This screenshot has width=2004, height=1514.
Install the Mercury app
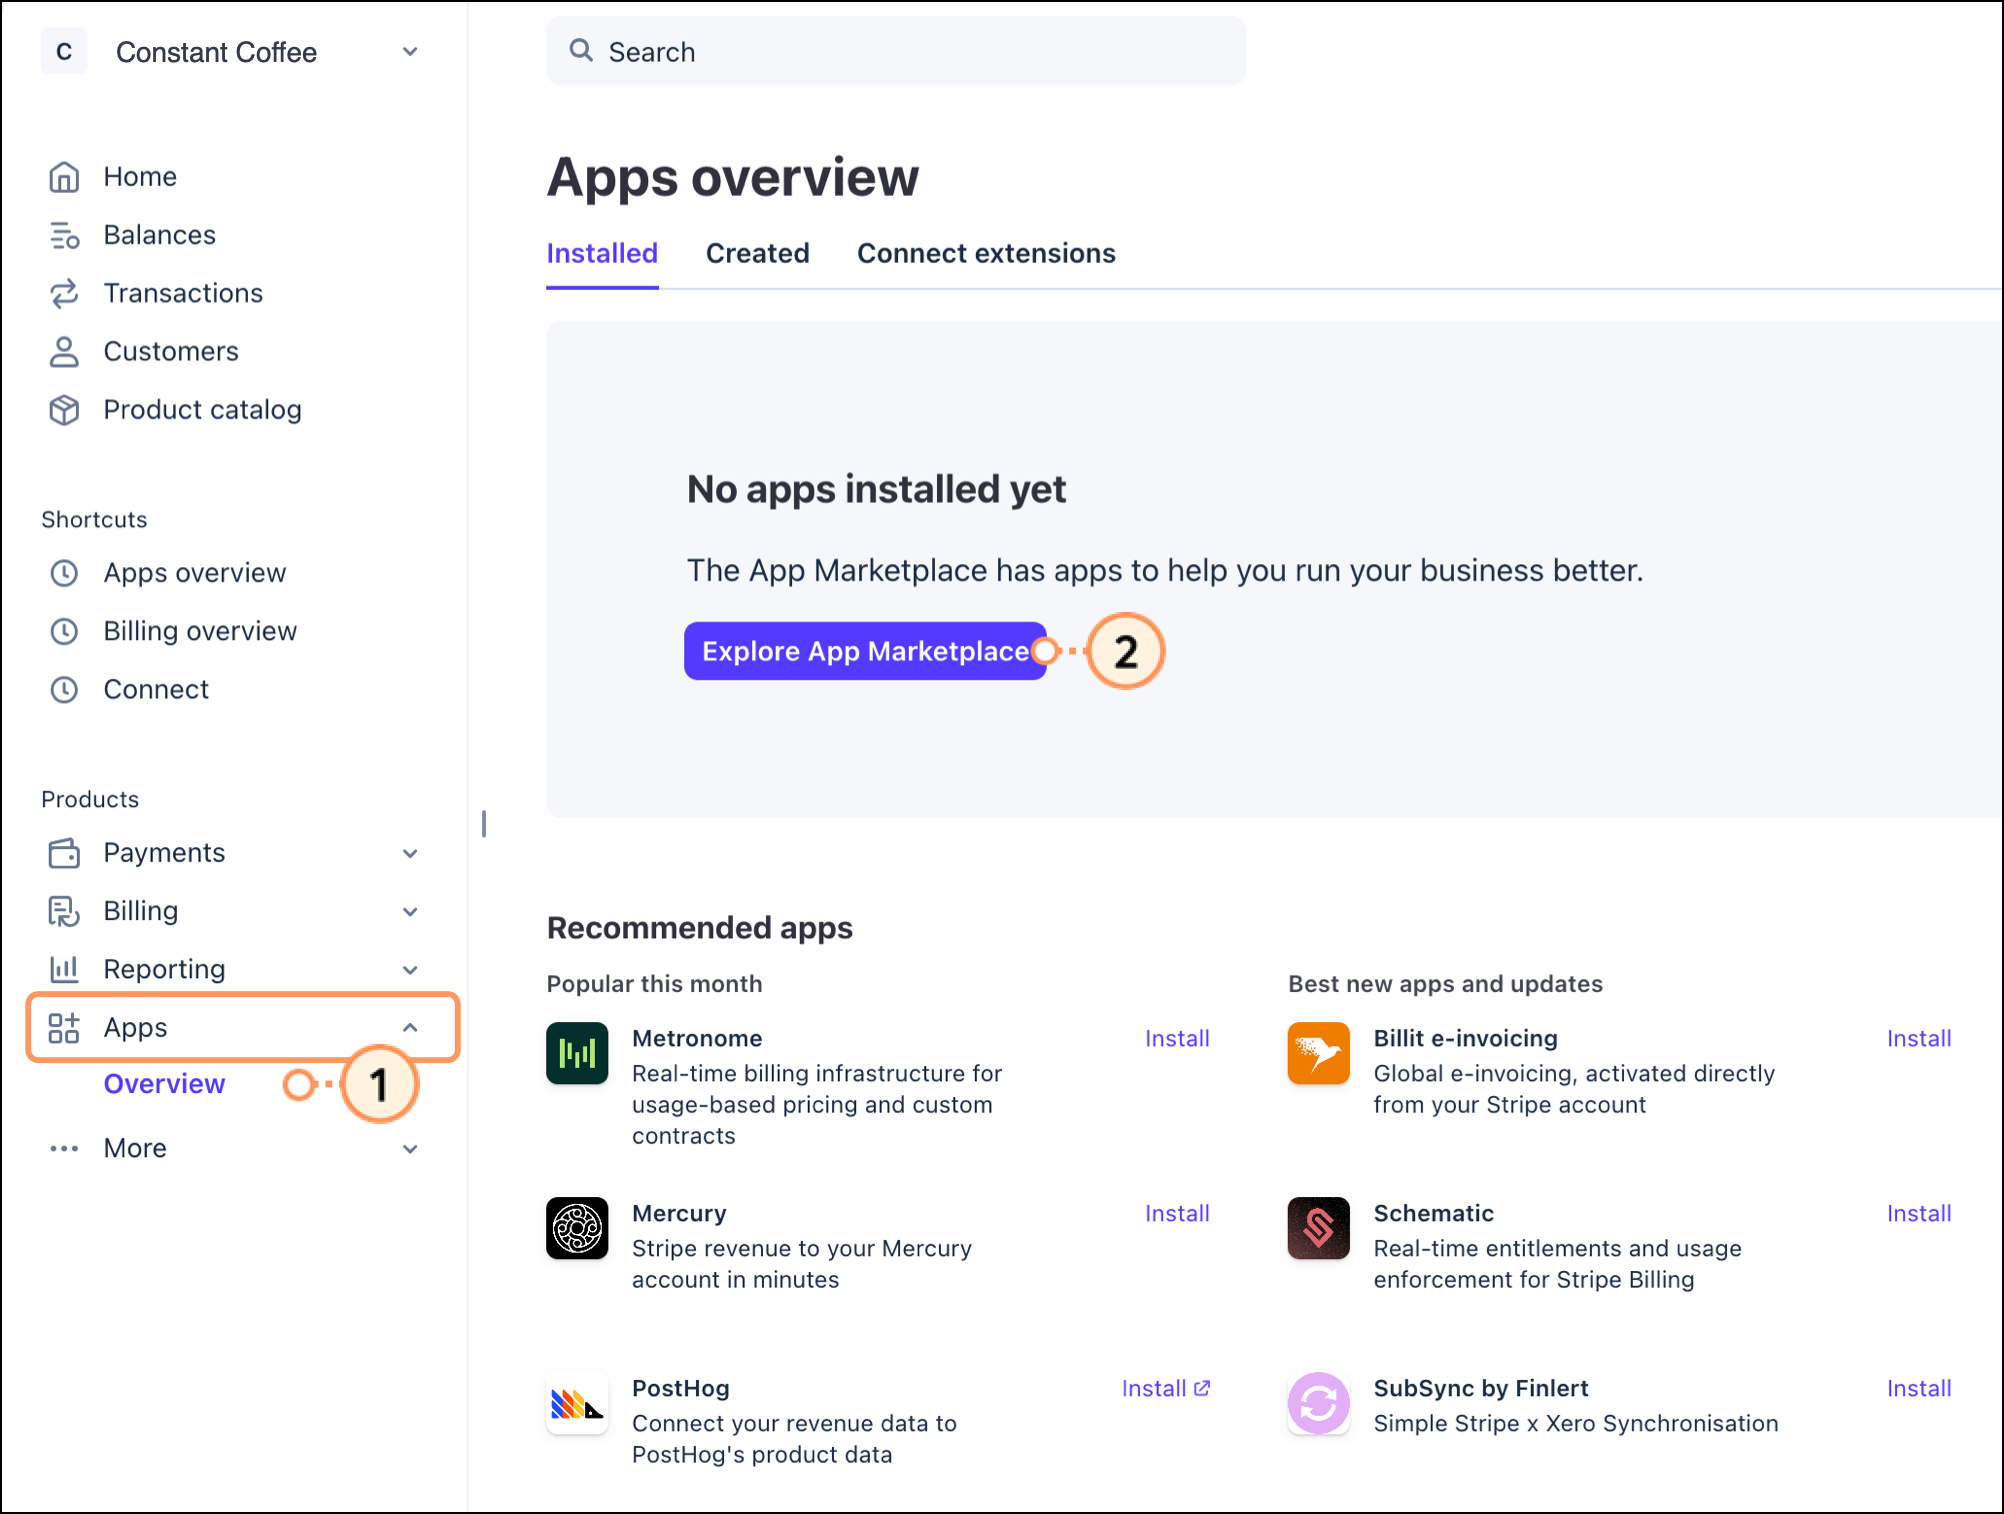tap(1177, 1214)
